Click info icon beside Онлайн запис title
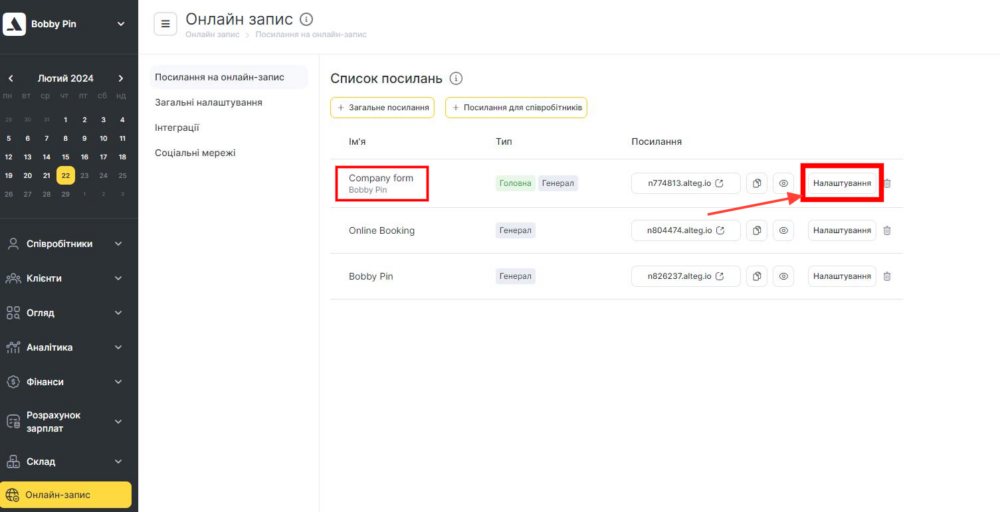 point(306,19)
